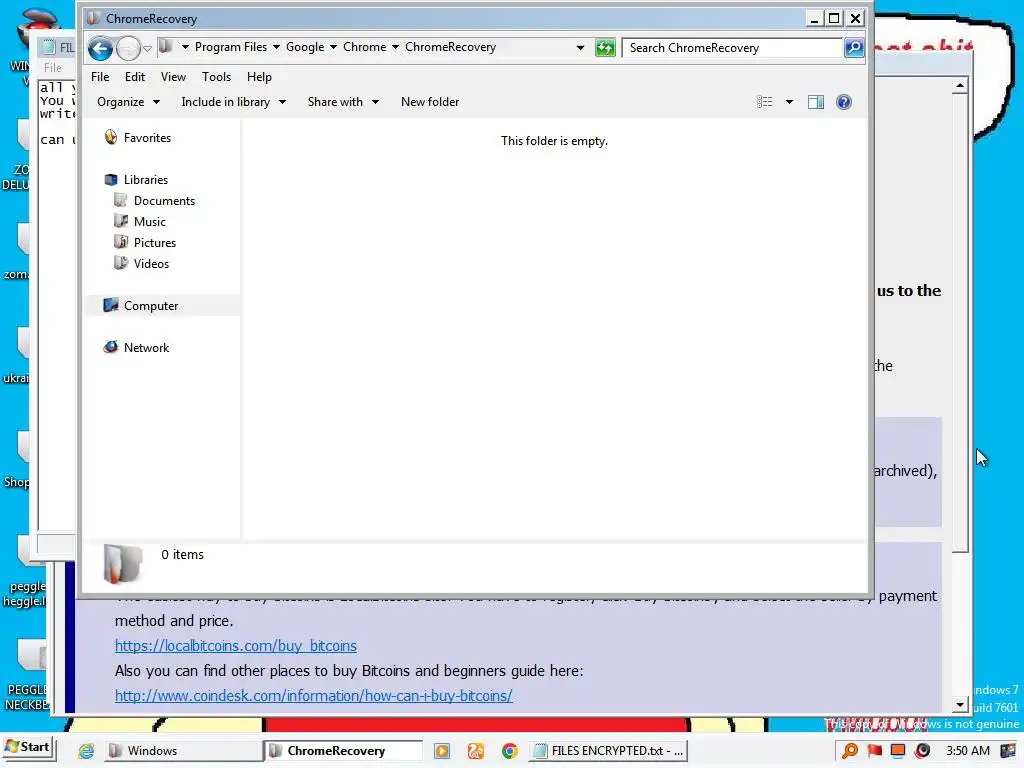The width and height of the screenshot is (1024, 768).
Task: Click the red Action Center flag tray icon
Action: coord(874,751)
